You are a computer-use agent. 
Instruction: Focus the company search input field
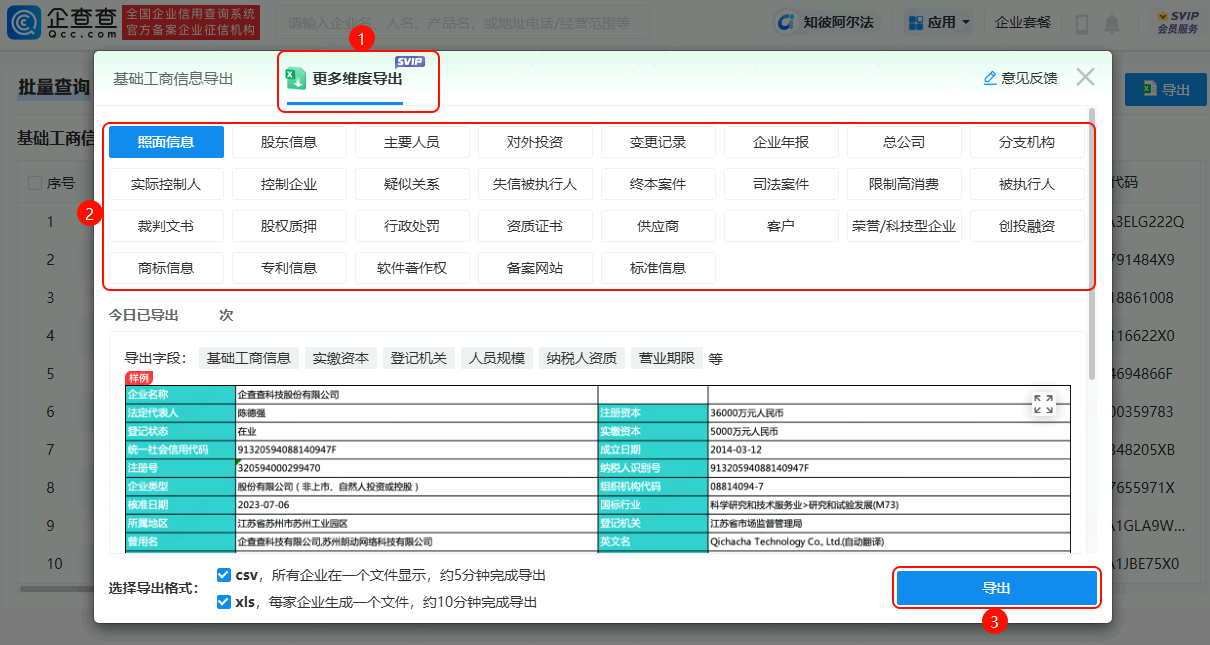(460, 22)
